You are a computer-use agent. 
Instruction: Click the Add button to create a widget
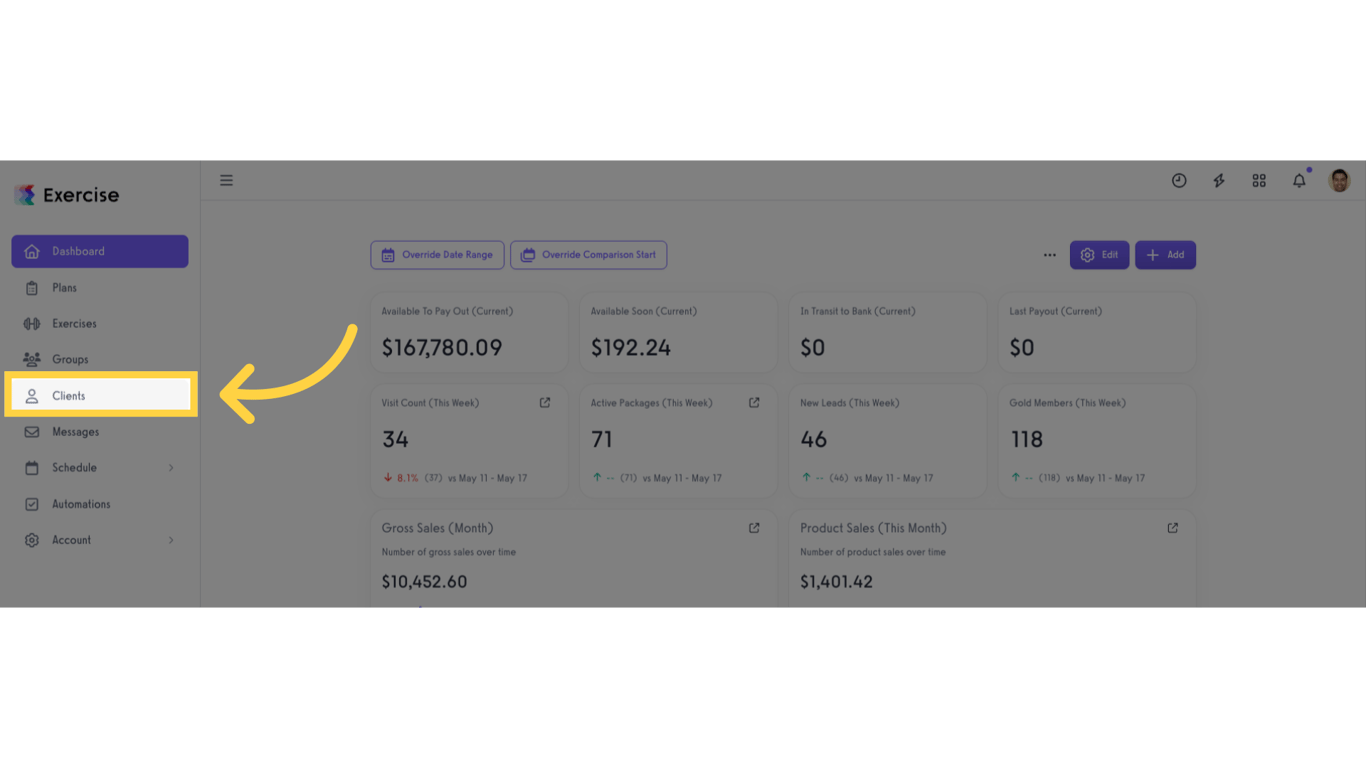pyautogui.click(x=1165, y=254)
